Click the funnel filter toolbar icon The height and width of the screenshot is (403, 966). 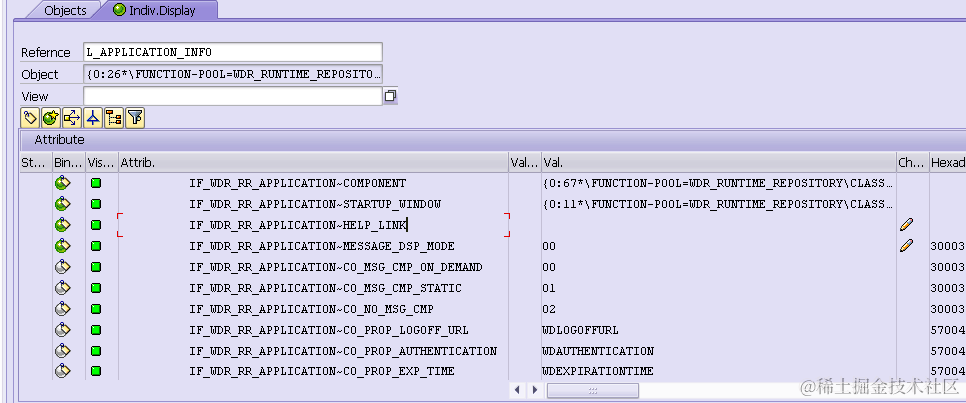click(134, 117)
